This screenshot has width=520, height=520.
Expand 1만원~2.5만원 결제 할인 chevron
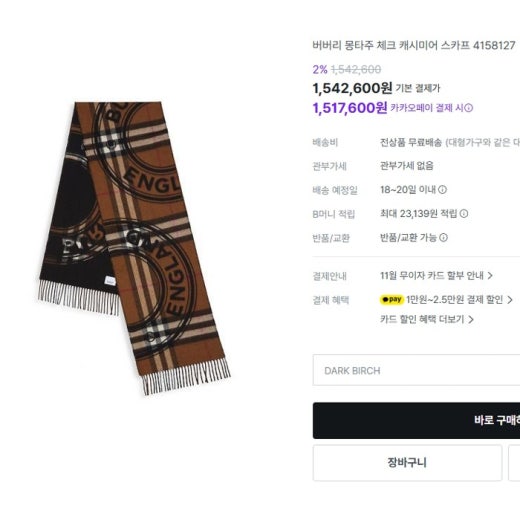[510, 300]
